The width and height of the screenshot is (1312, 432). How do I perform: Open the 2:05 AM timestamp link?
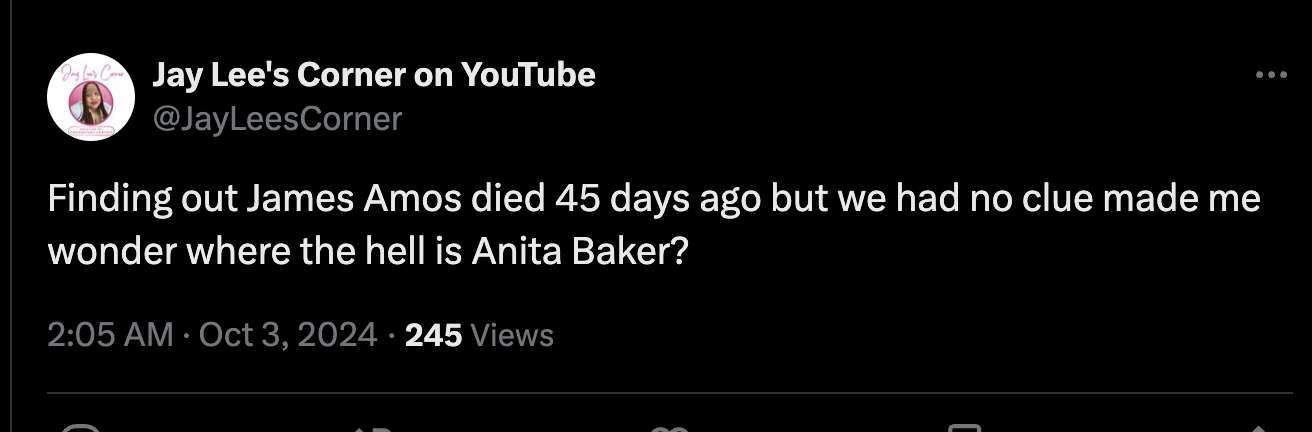tap(110, 334)
